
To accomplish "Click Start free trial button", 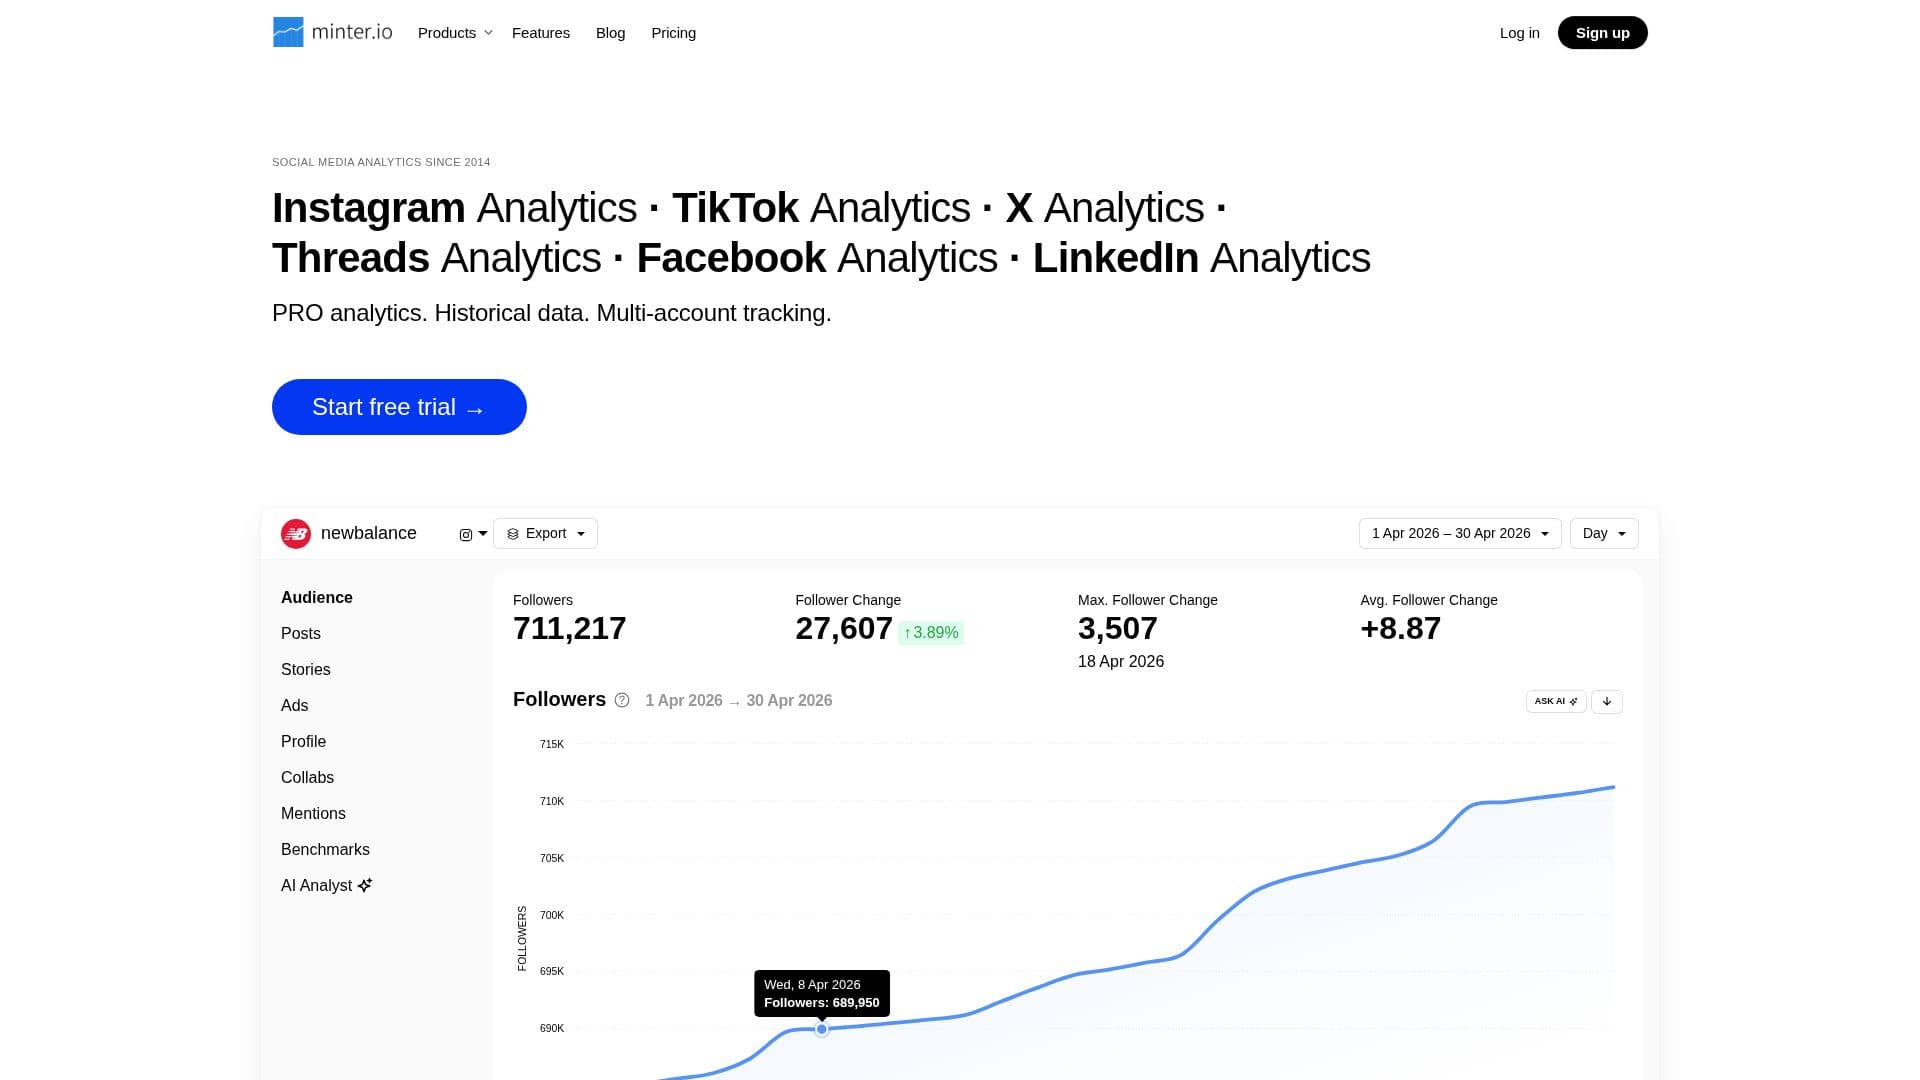I will [x=399, y=407].
